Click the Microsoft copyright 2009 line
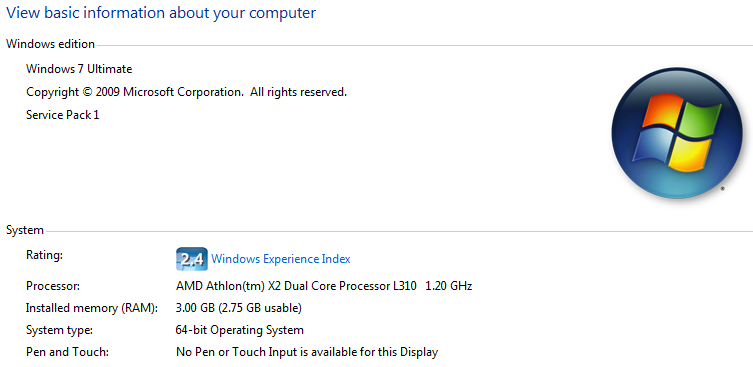Image resolution: width=753 pixels, height=367 pixels. pos(186,92)
